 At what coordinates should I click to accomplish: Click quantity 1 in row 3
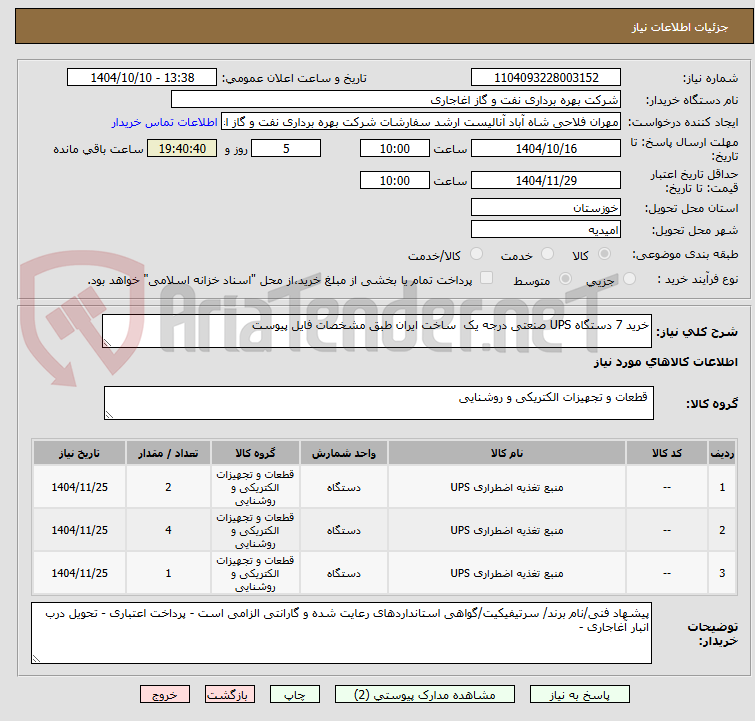coord(168,573)
